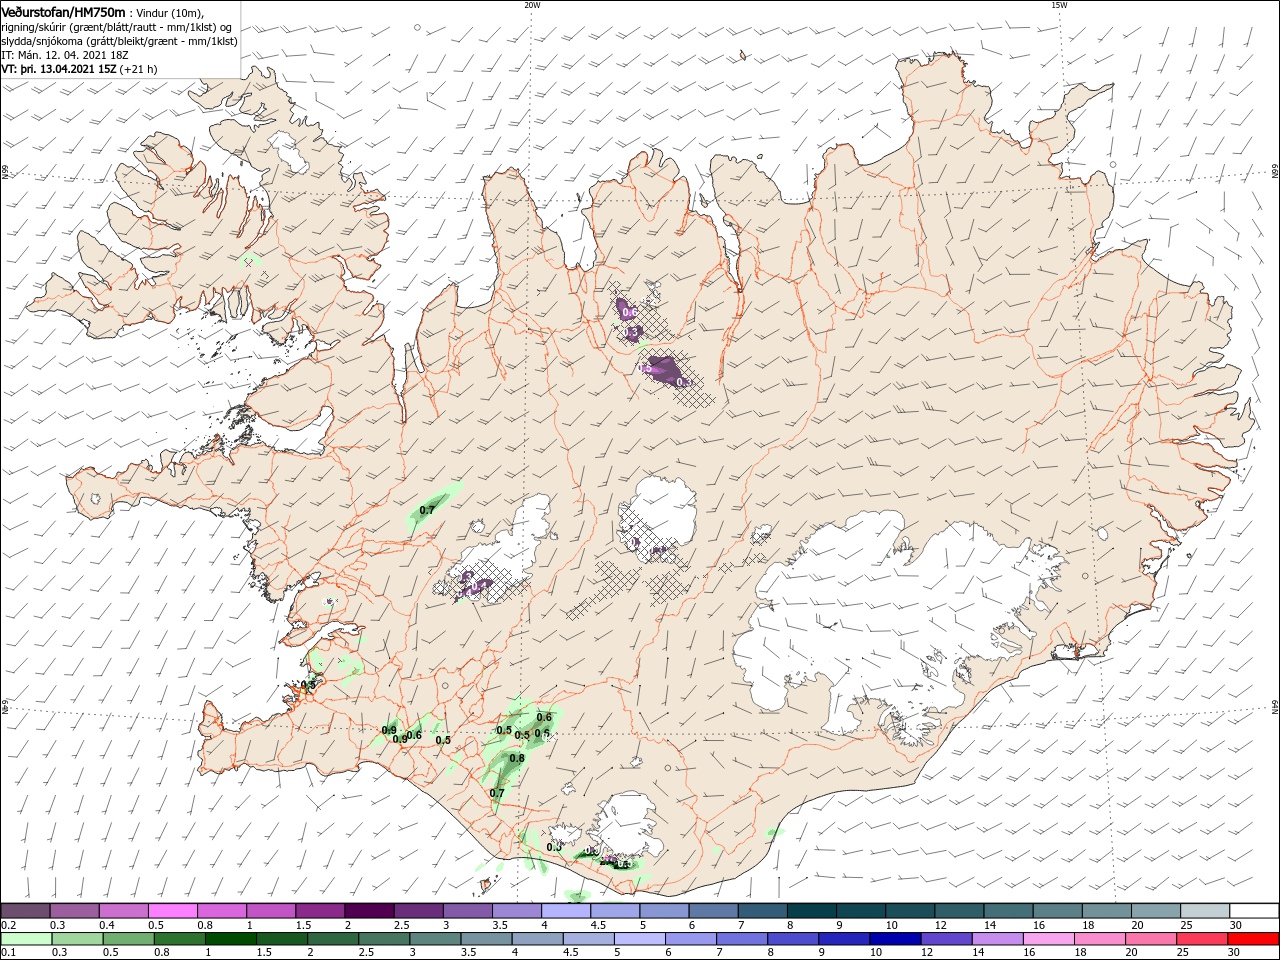Click the '0.2' label in snow scale
Image resolution: width=1280 pixels, height=960 pixels.
pos(8,925)
